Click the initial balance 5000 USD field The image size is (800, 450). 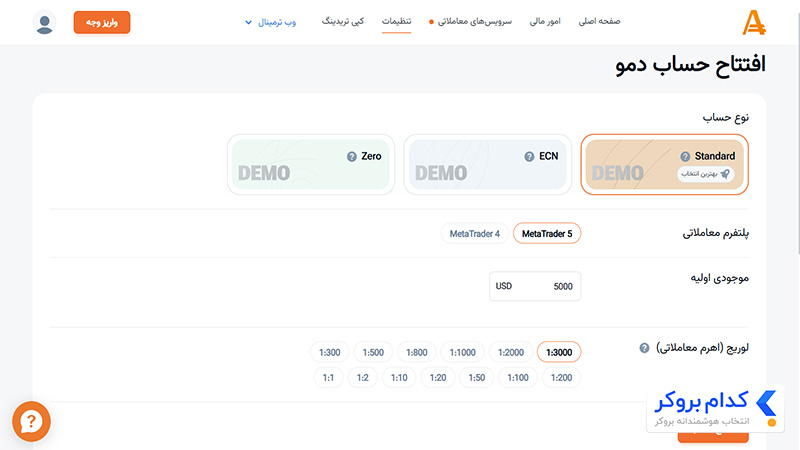pyautogui.click(x=535, y=286)
